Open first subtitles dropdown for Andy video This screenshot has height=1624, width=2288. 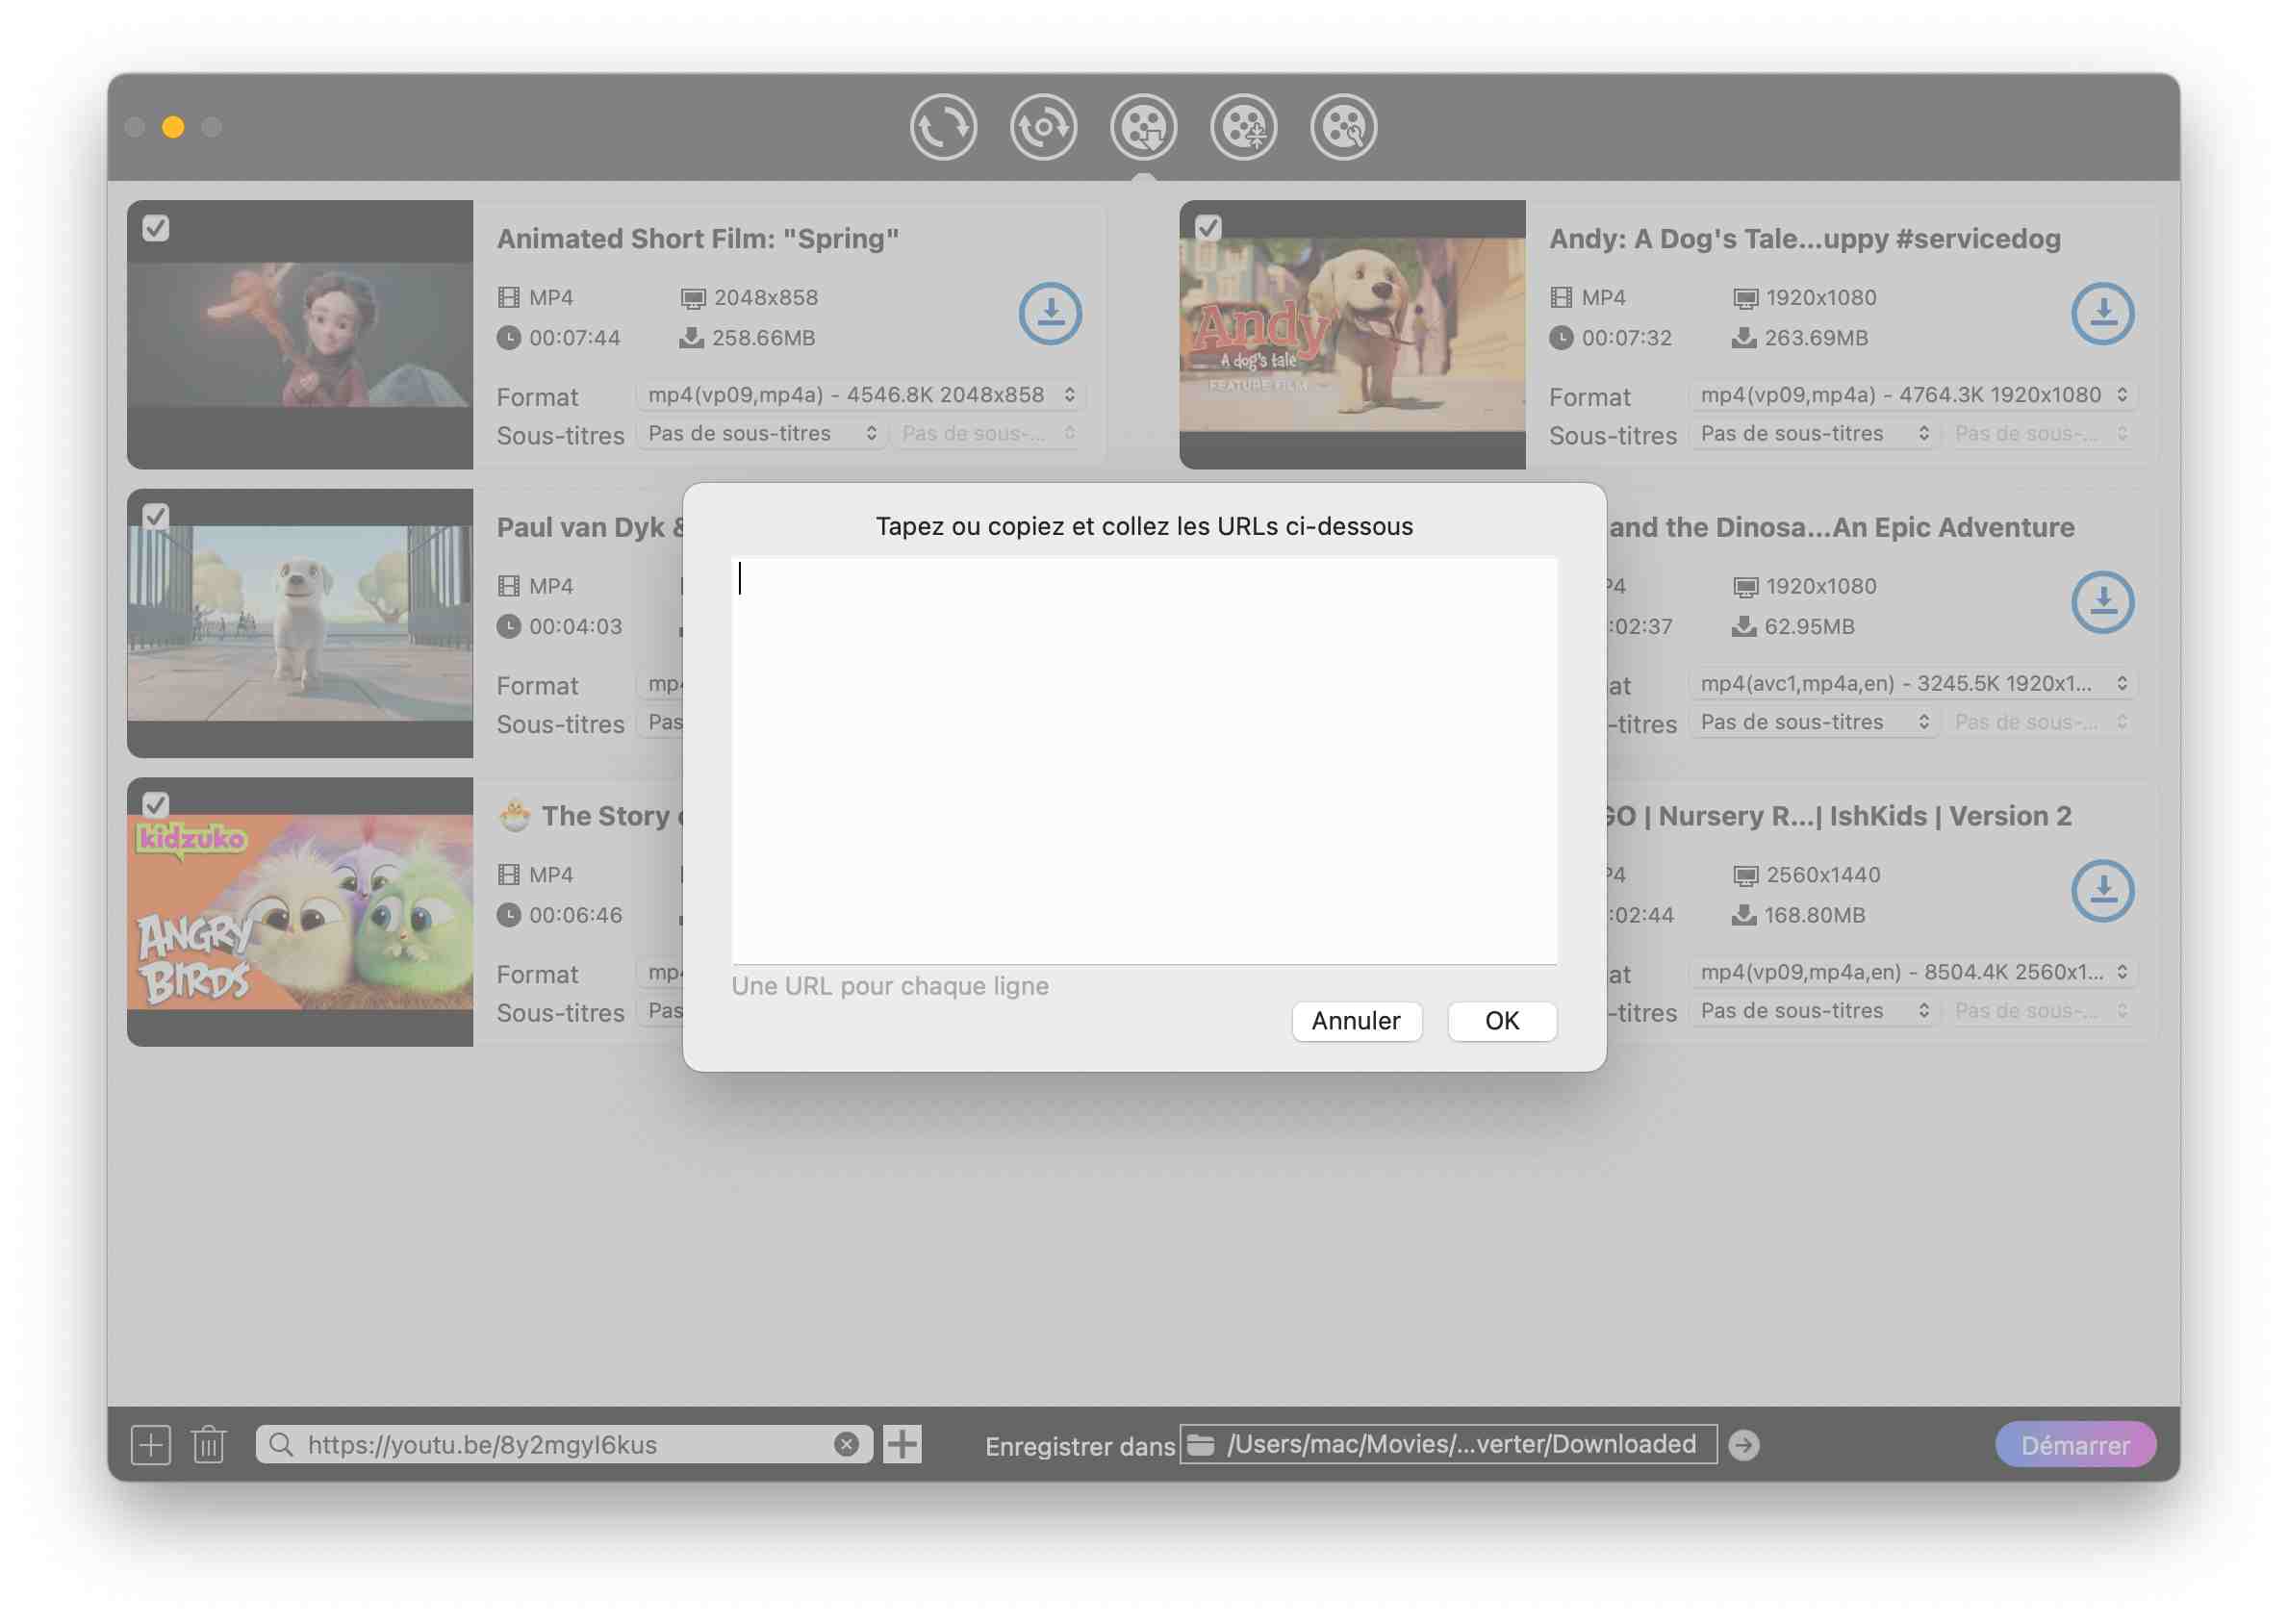tap(1814, 433)
